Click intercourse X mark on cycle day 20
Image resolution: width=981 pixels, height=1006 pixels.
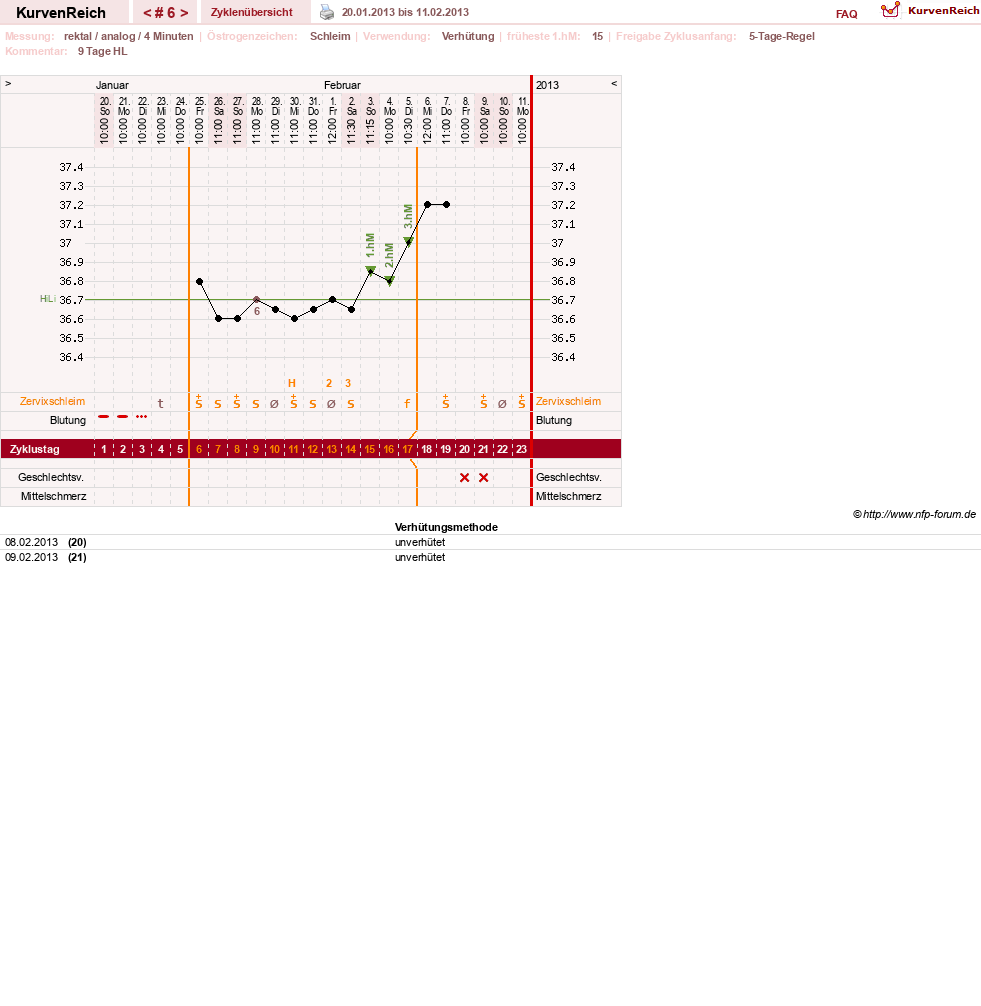tap(465, 477)
